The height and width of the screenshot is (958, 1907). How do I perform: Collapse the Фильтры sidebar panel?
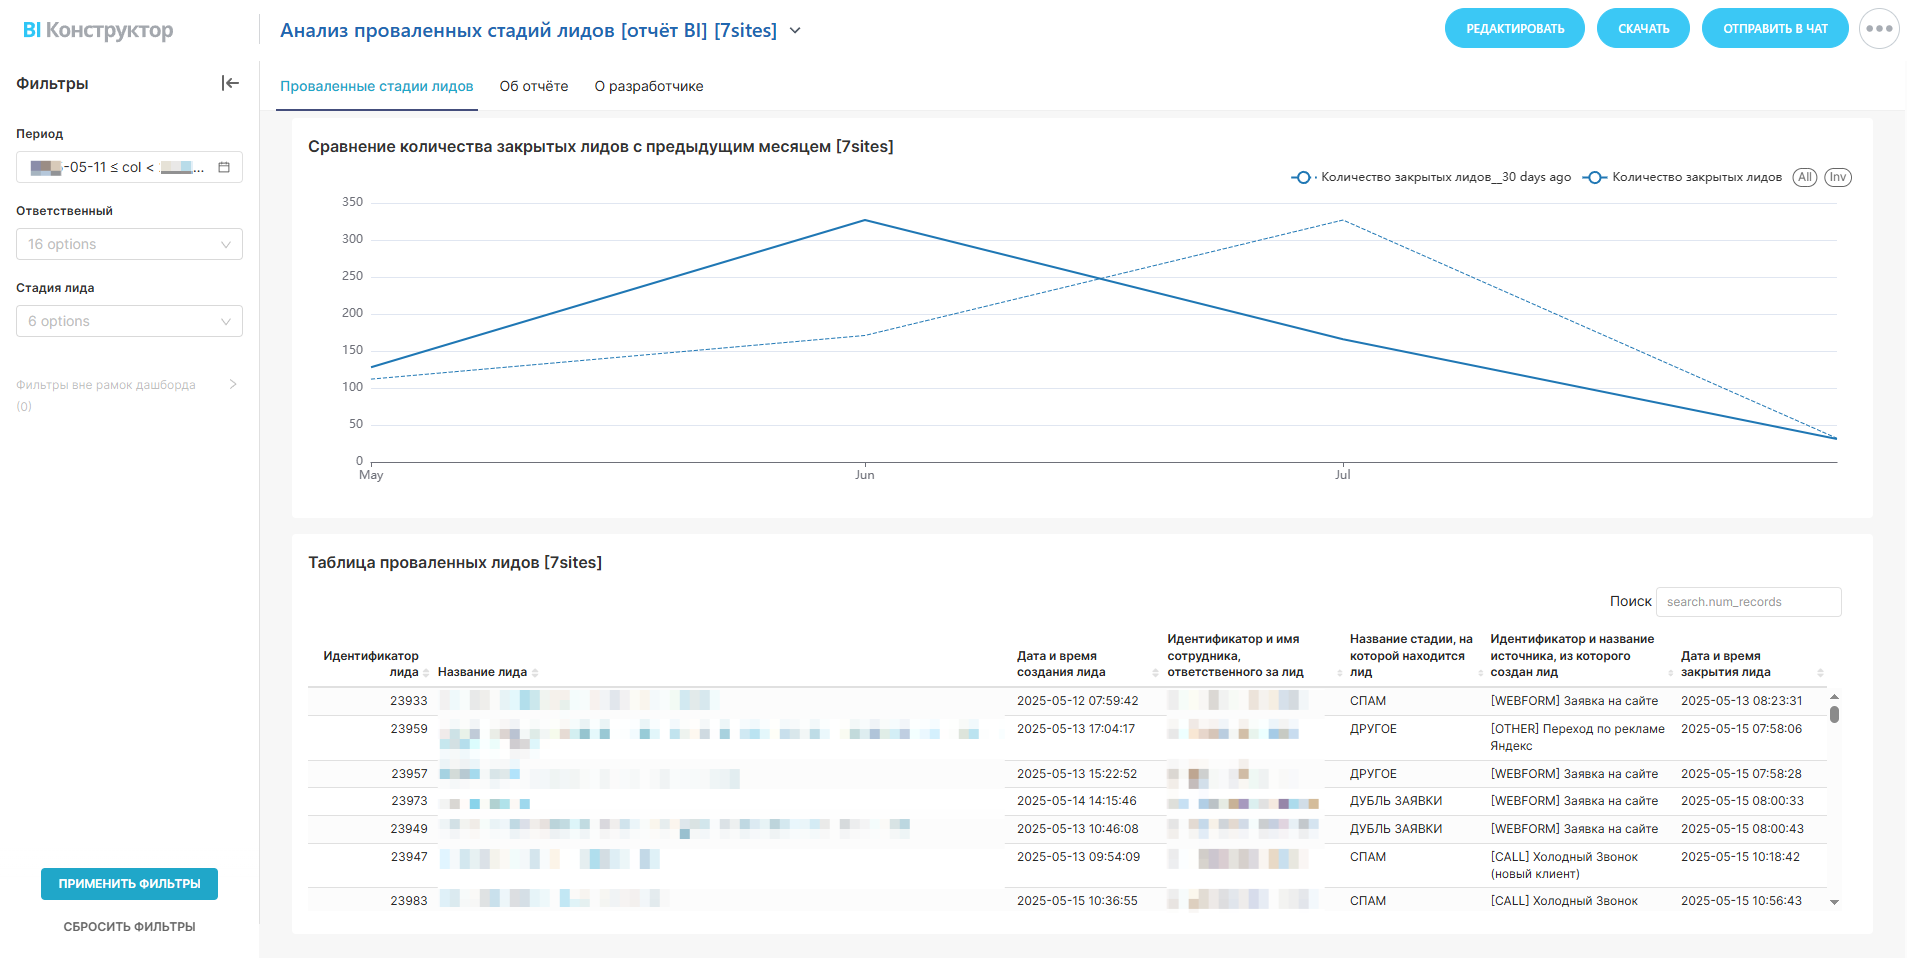tap(230, 83)
